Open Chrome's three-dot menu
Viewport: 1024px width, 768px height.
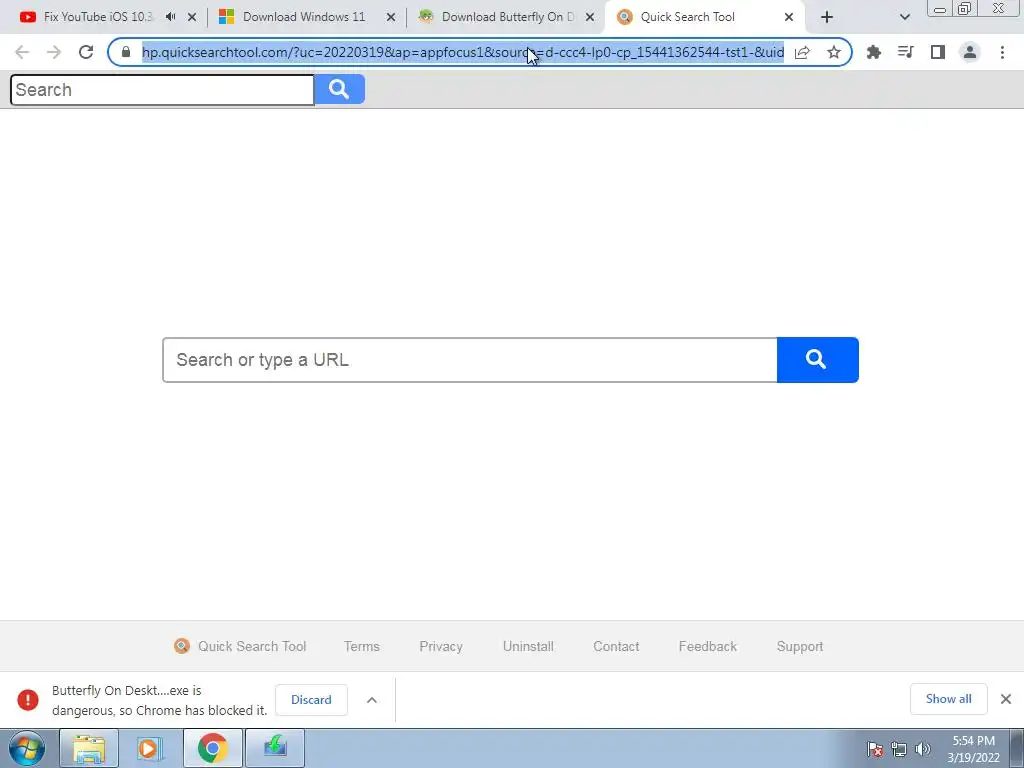pos(1002,52)
